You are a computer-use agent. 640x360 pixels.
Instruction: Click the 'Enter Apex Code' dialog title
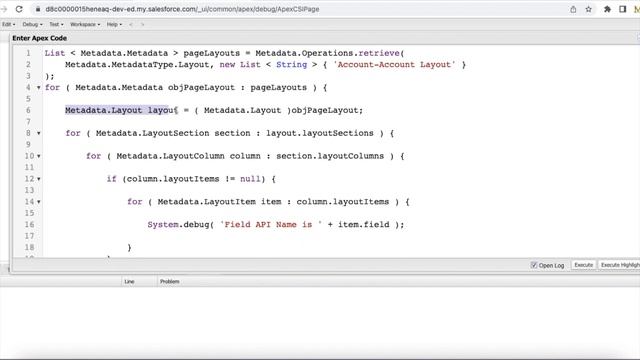coord(40,38)
